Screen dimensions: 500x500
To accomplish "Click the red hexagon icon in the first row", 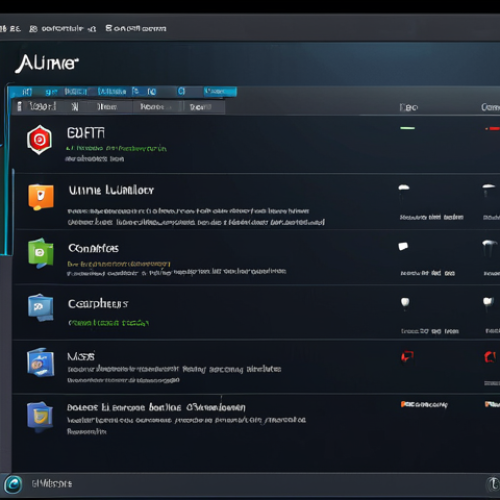I will pyautogui.click(x=39, y=140).
